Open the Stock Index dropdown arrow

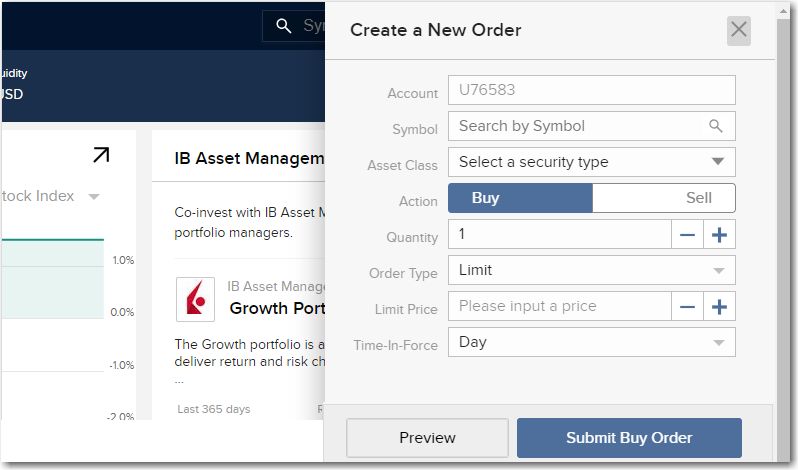pyautogui.click(x=94, y=196)
